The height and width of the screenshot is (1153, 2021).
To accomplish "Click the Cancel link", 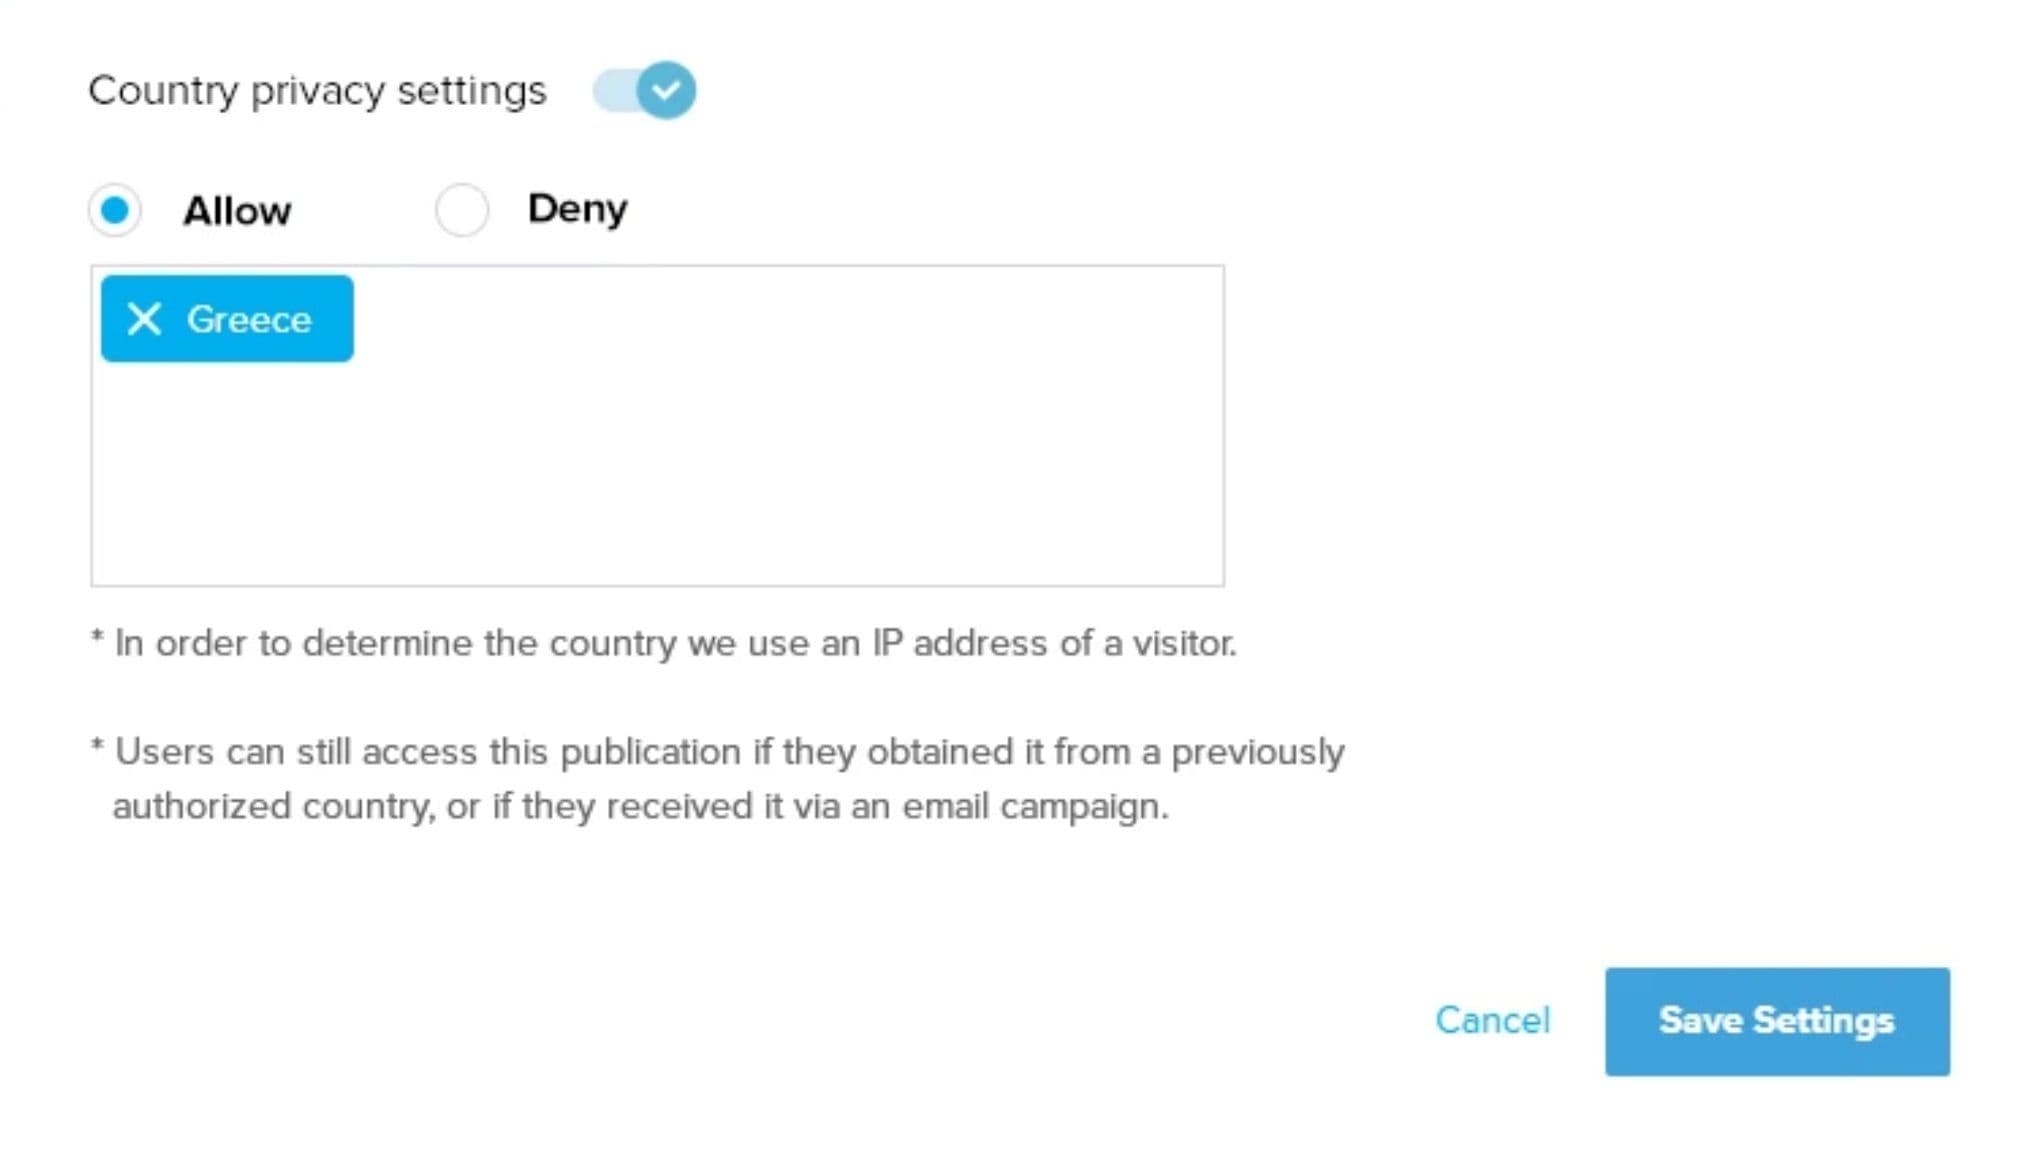I will (1492, 1020).
